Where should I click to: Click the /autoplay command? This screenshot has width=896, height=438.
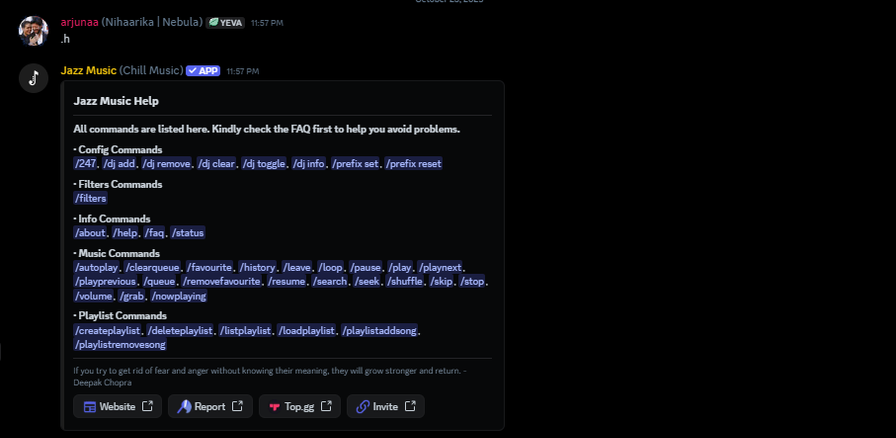pyautogui.click(x=96, y=268)
